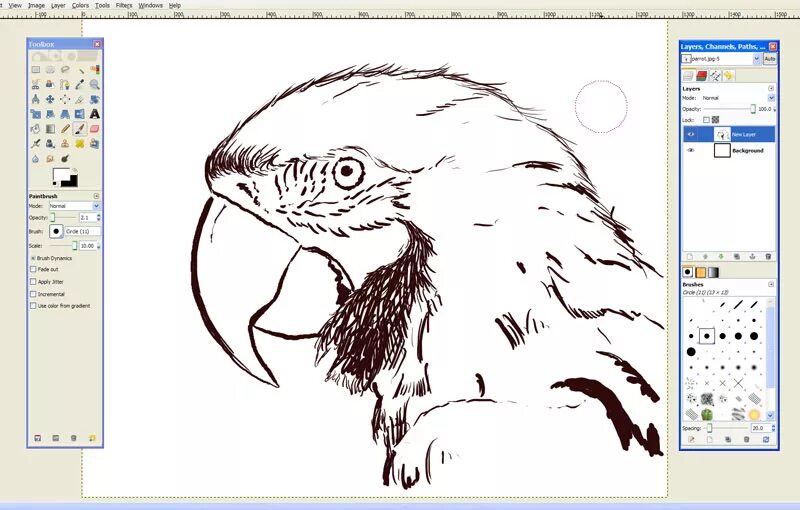Select the Measure tool
Screen dimensions: 800x510
coord(35,99)
